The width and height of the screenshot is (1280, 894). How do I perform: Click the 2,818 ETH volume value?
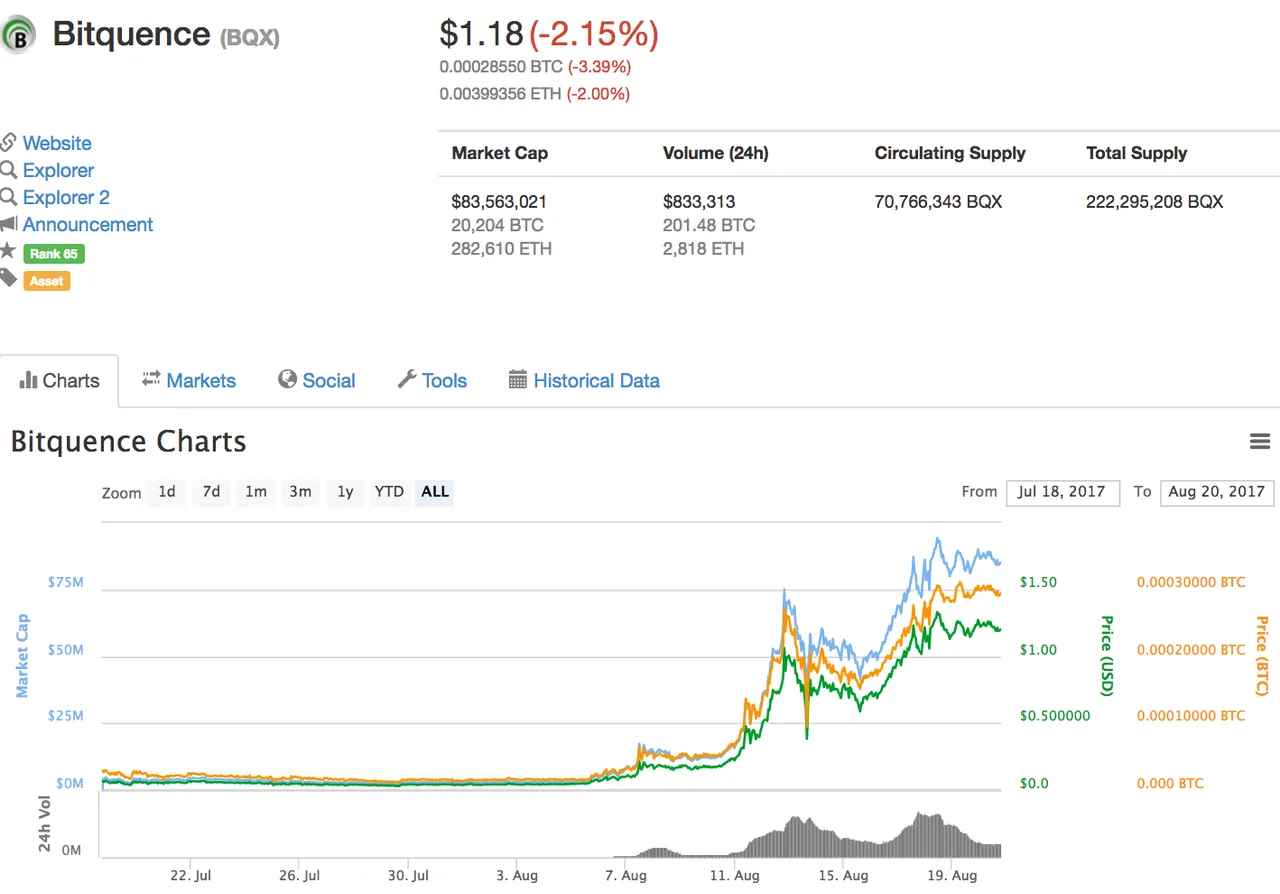point(703,248)
